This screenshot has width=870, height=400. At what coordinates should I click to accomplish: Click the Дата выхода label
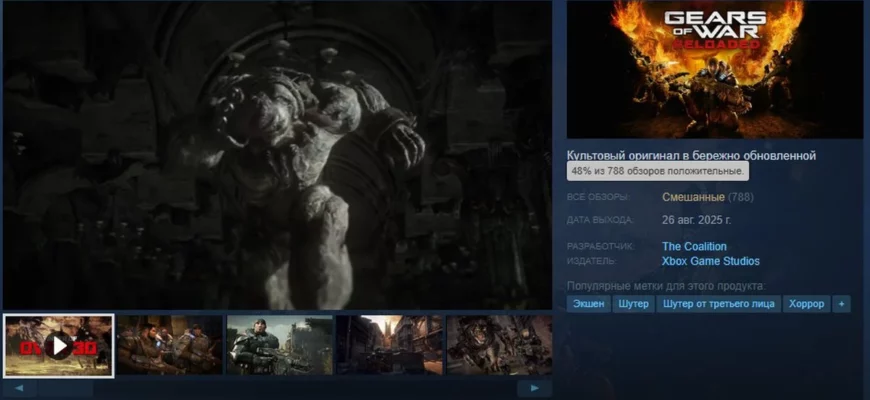coord(600,220)
